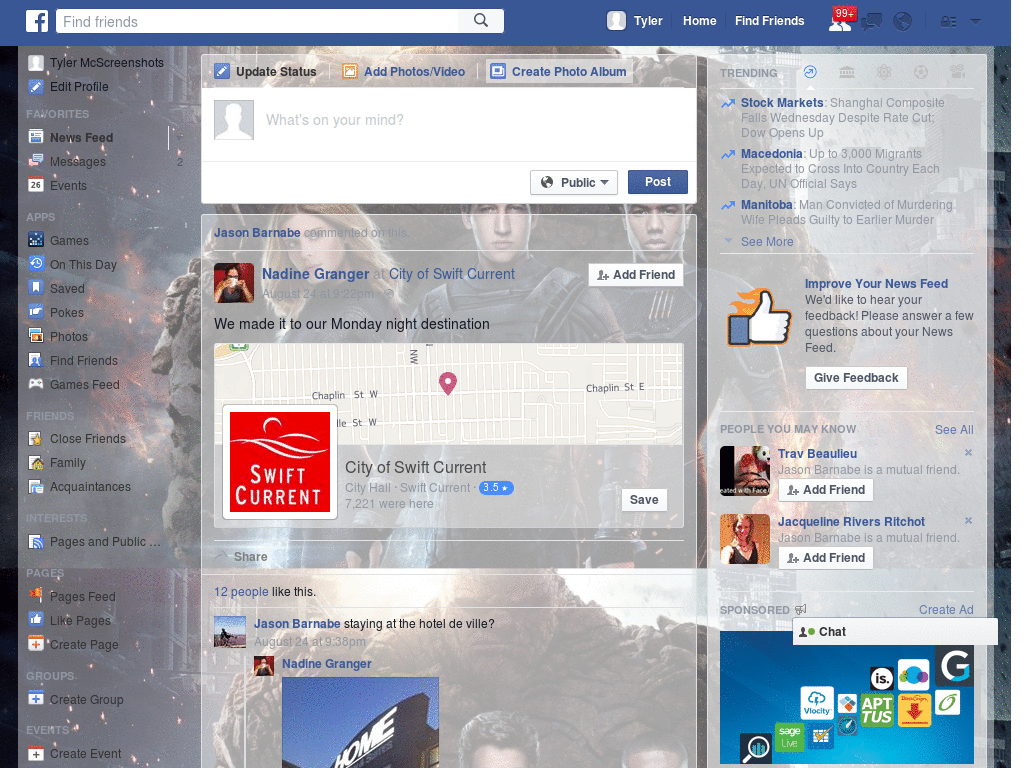Select top trends icon in Trending

click(x=810, y=72)
